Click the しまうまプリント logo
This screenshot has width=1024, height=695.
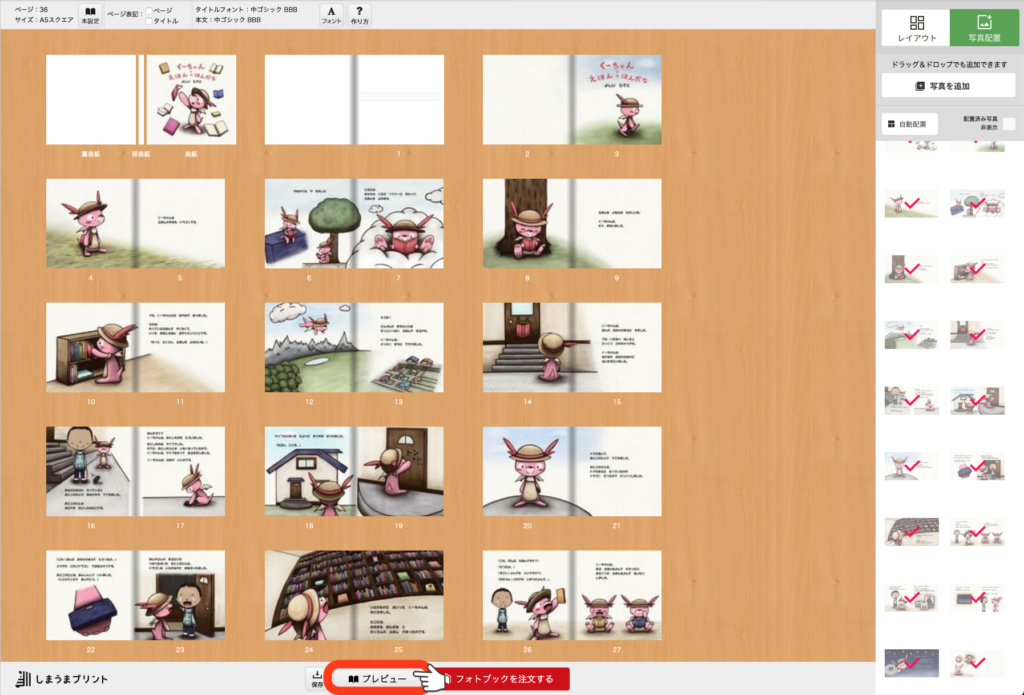pyautogui.click(x=63, y=679)
